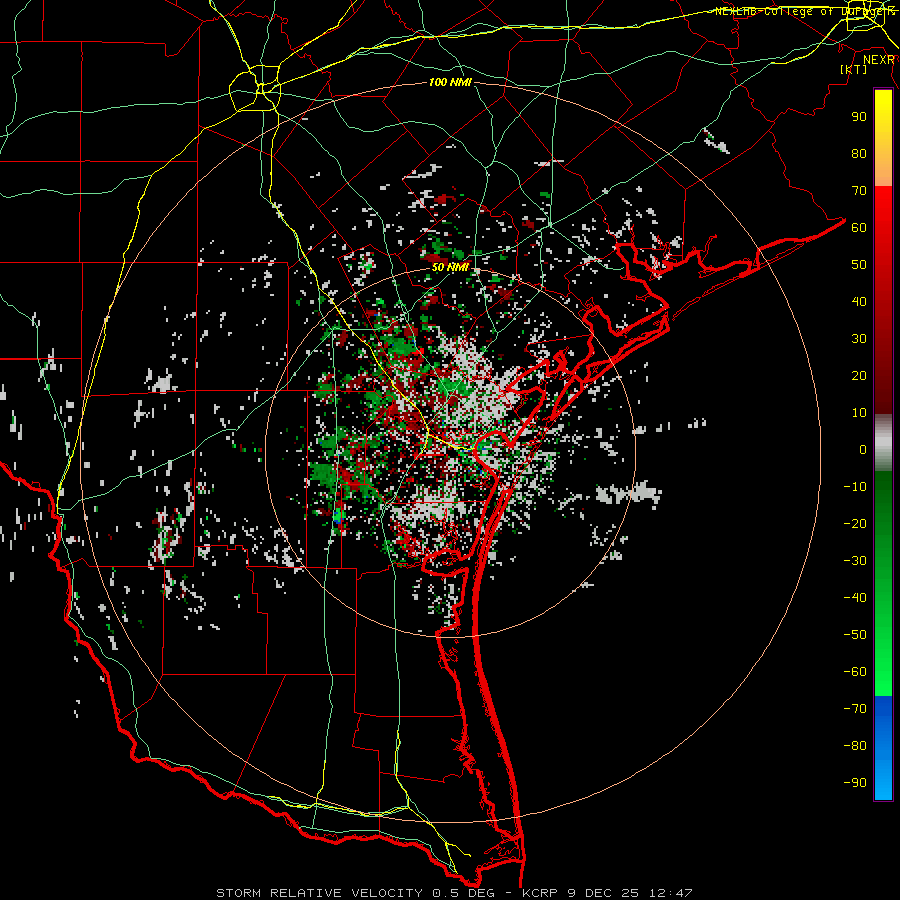Pick the dark green segment near -20
The height and width of the screenshot is (900, 900).
883,519
